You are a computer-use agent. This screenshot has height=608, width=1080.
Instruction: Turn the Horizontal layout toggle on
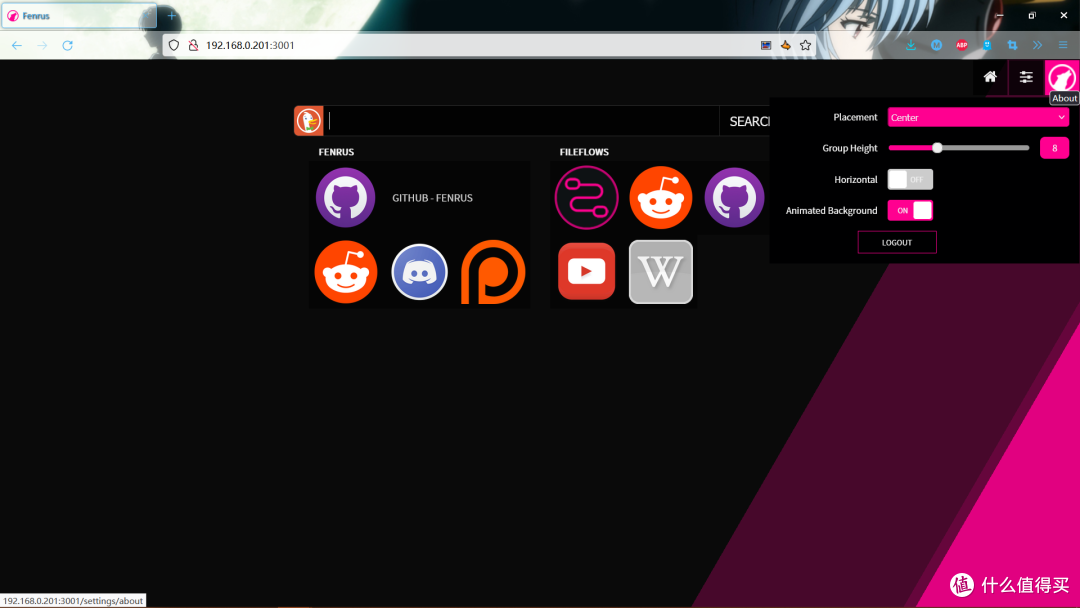[x=910, y=179]
